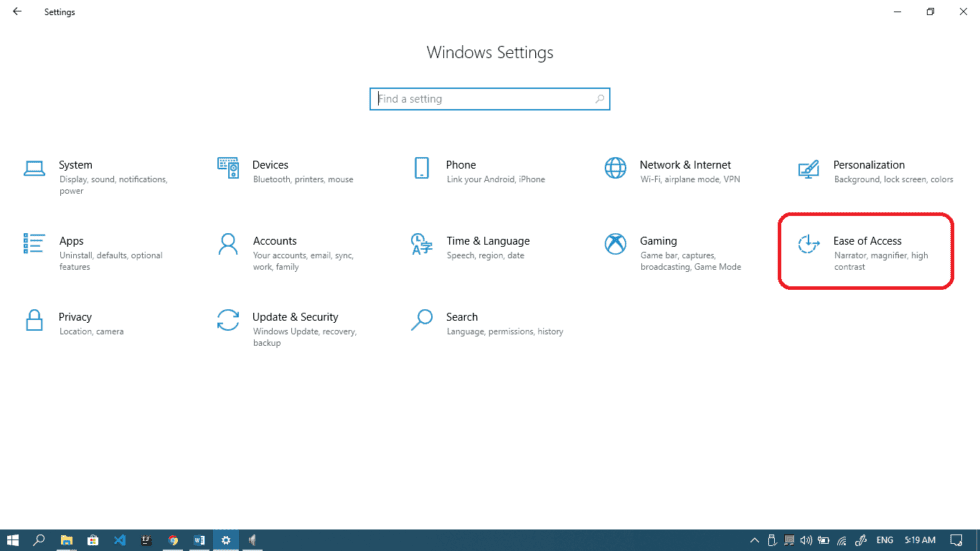Image resolution: width=980 pixels, height=551 pixels.
Task: Launch File Explorer from the taskbar
Action: (x=66, y=540)
